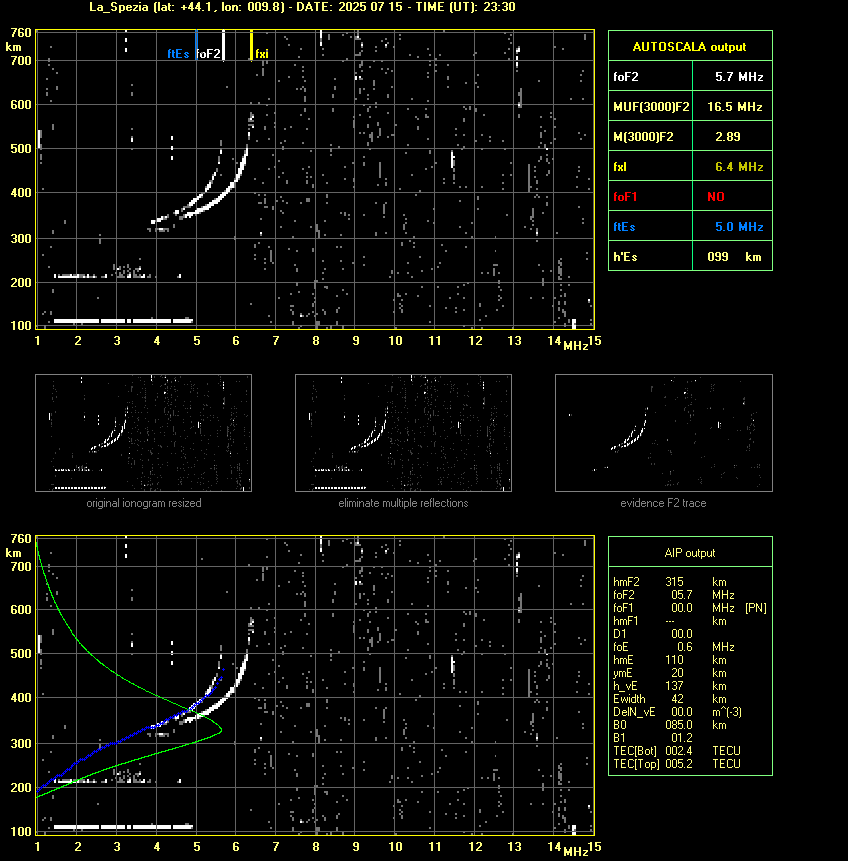Select the M(3000)F2 value 2.89
The height and width of the screenshot is (861, 848).
point(727,137)
